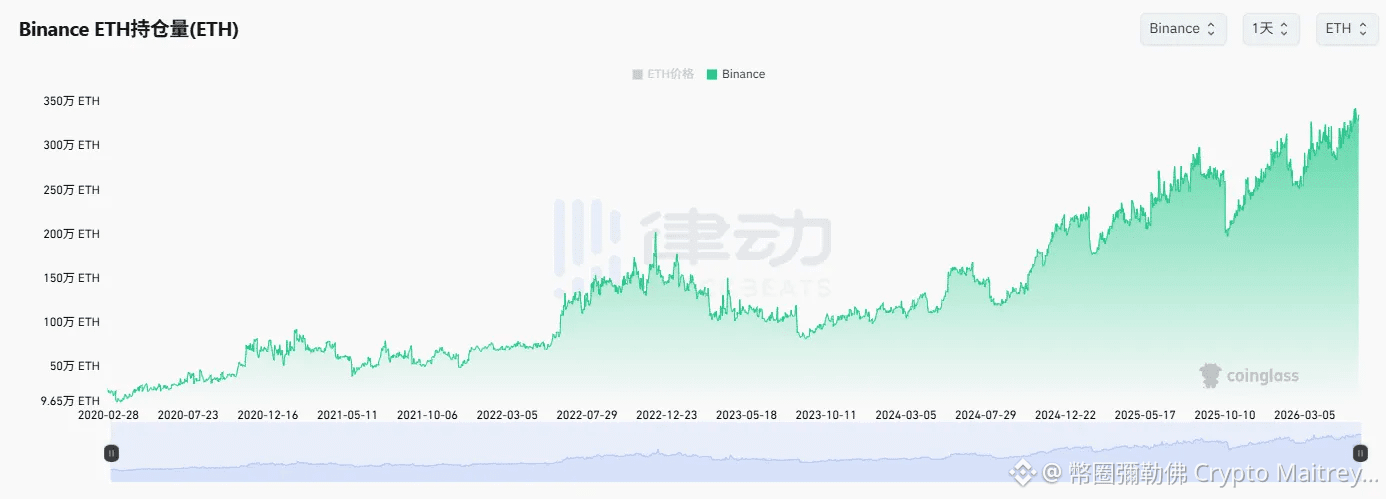The image size is (1386, 499).
Task: Grab the left range slider handle
Action: tap(111, 453)
